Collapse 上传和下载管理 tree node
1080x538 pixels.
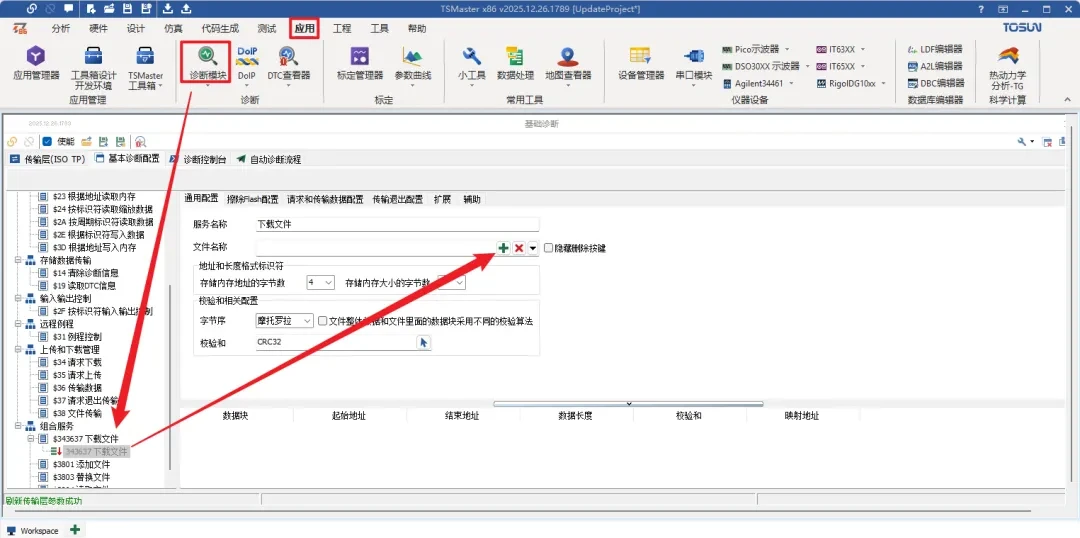pyautogui.click(x=18, y=349)
